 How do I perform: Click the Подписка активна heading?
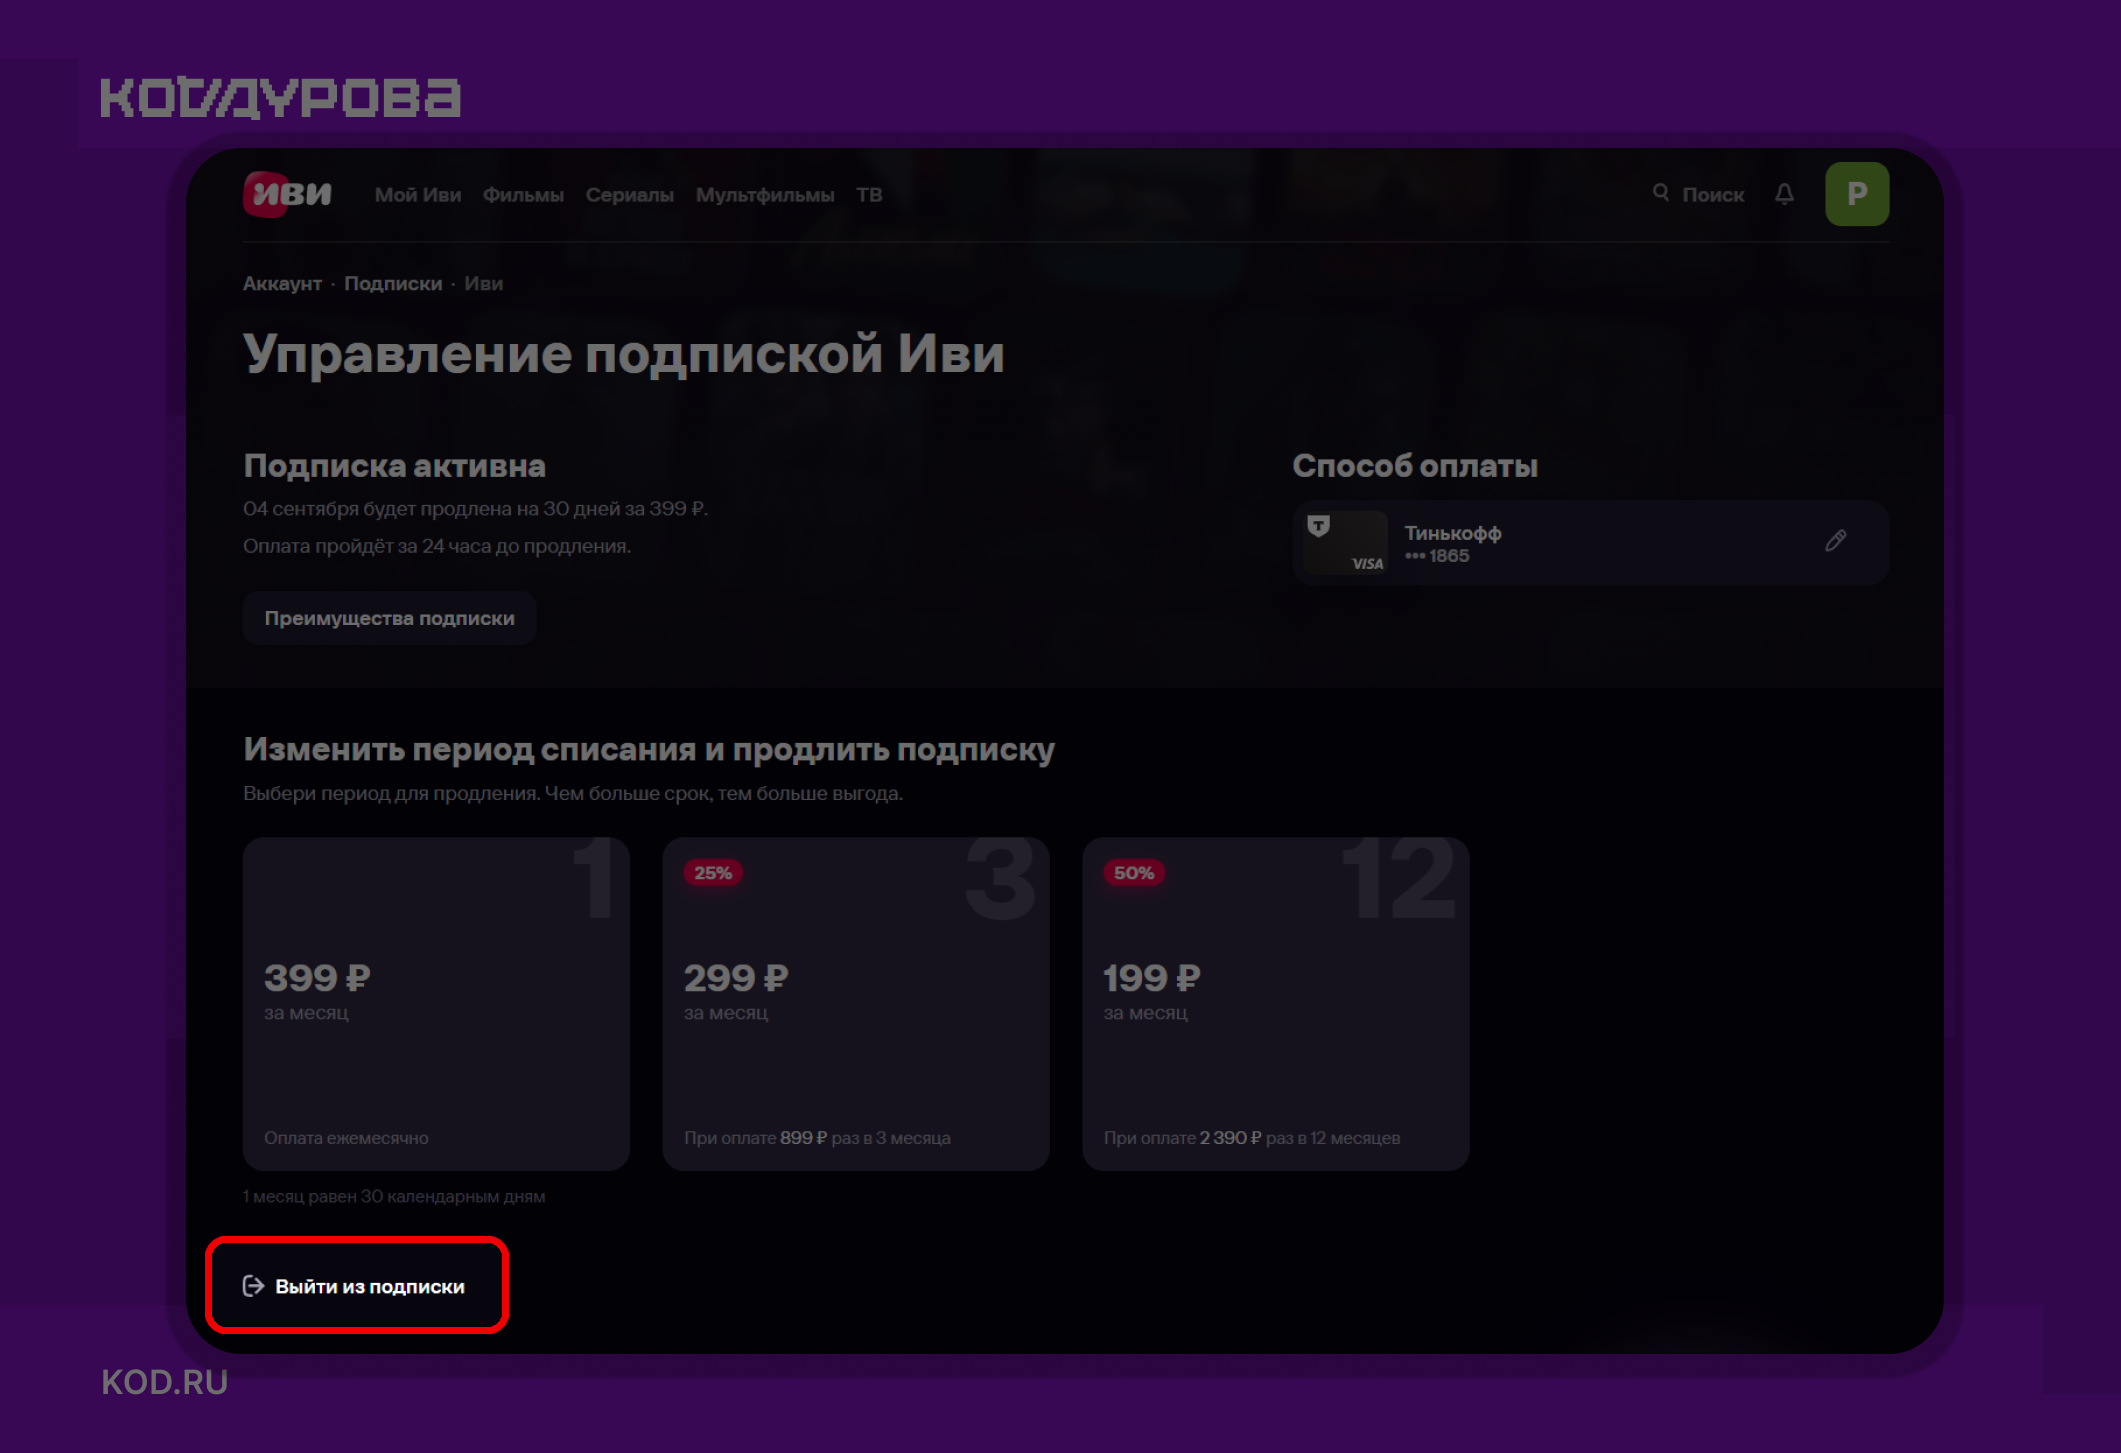point(394,466)
